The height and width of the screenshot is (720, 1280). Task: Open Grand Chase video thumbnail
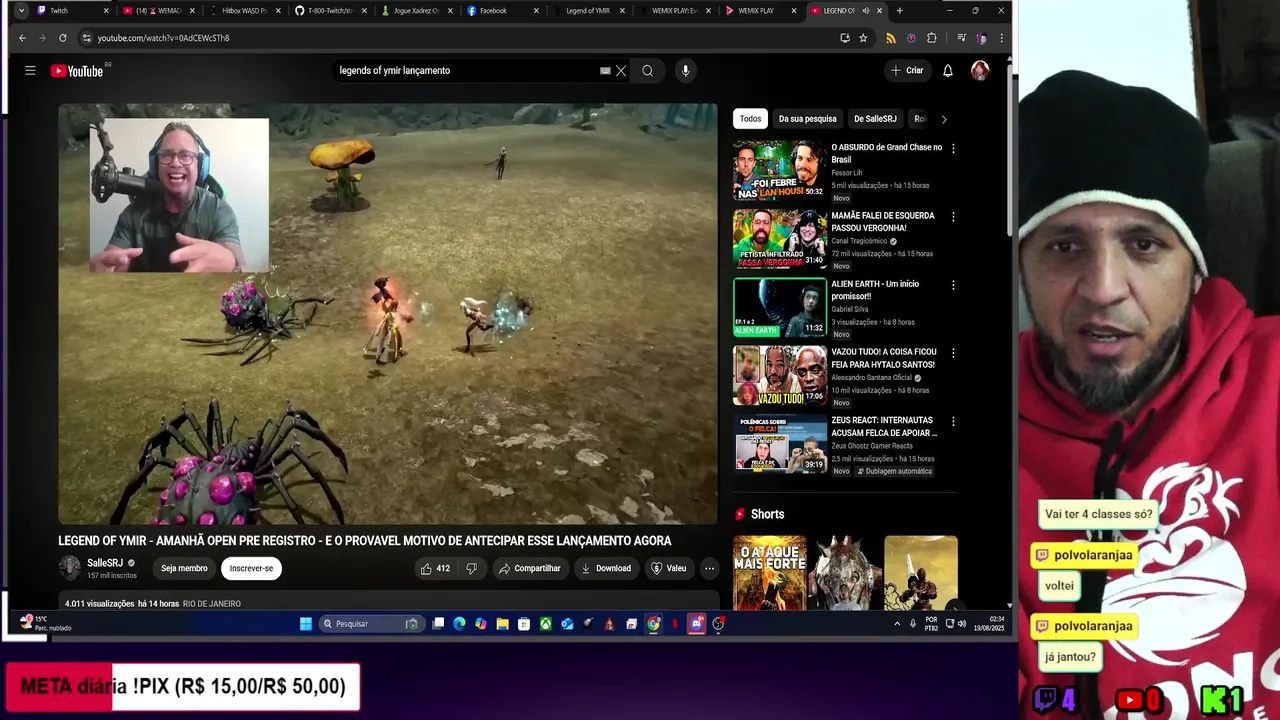point(780,170)
